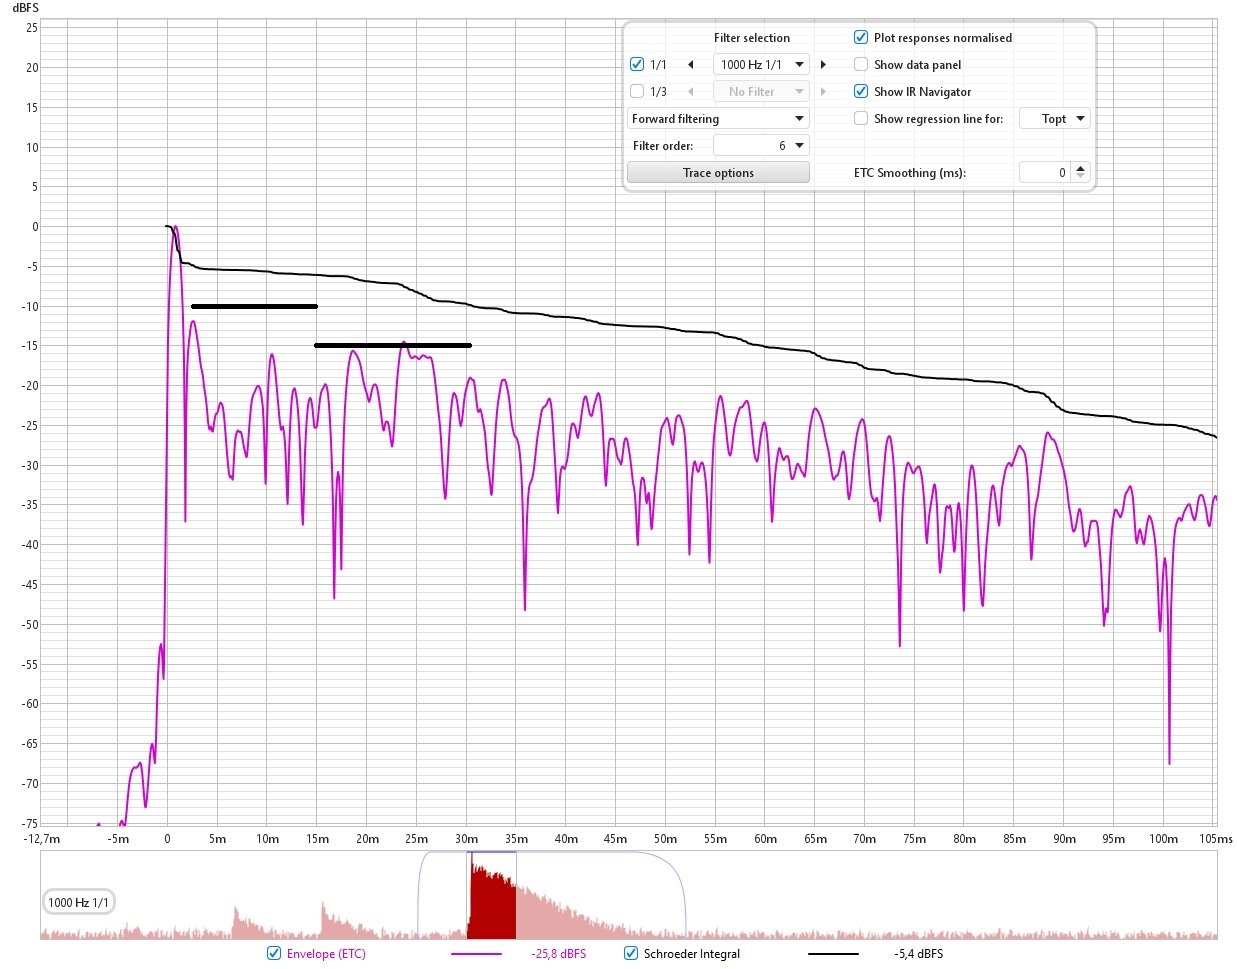
Task: Disable the 1/1 octave filter checkbox
Action: (637, 65)
